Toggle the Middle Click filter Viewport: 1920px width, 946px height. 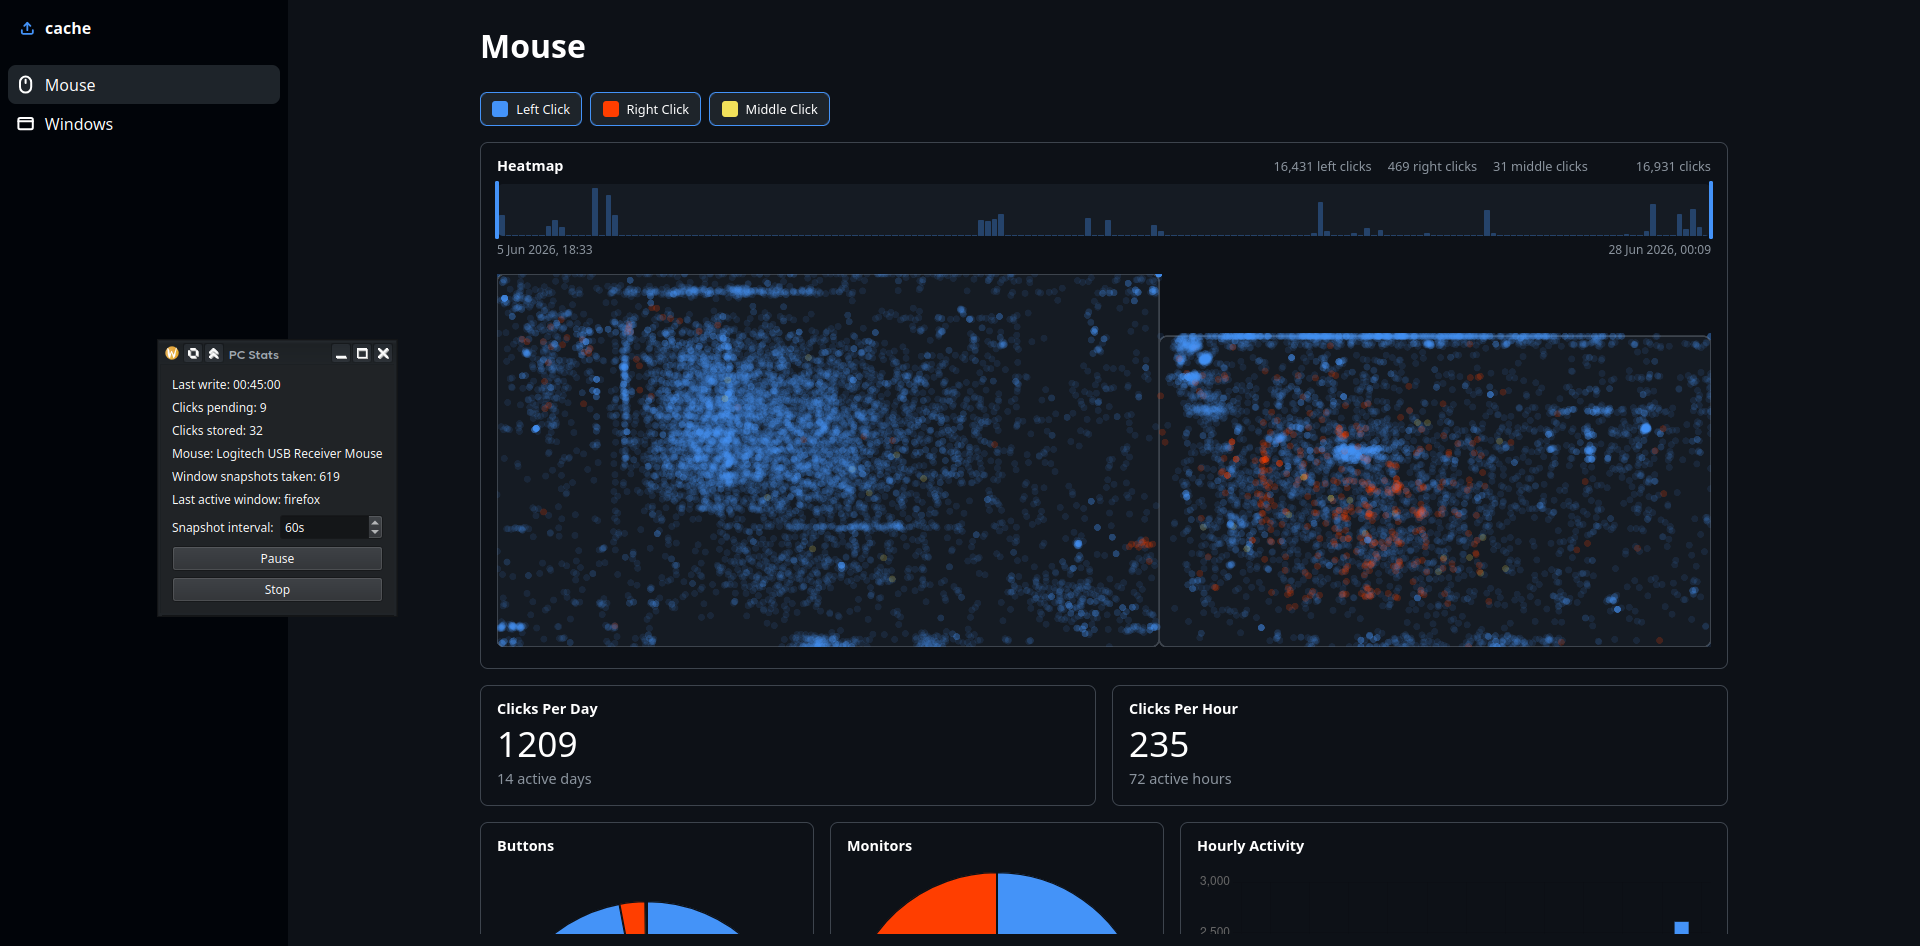769,109
